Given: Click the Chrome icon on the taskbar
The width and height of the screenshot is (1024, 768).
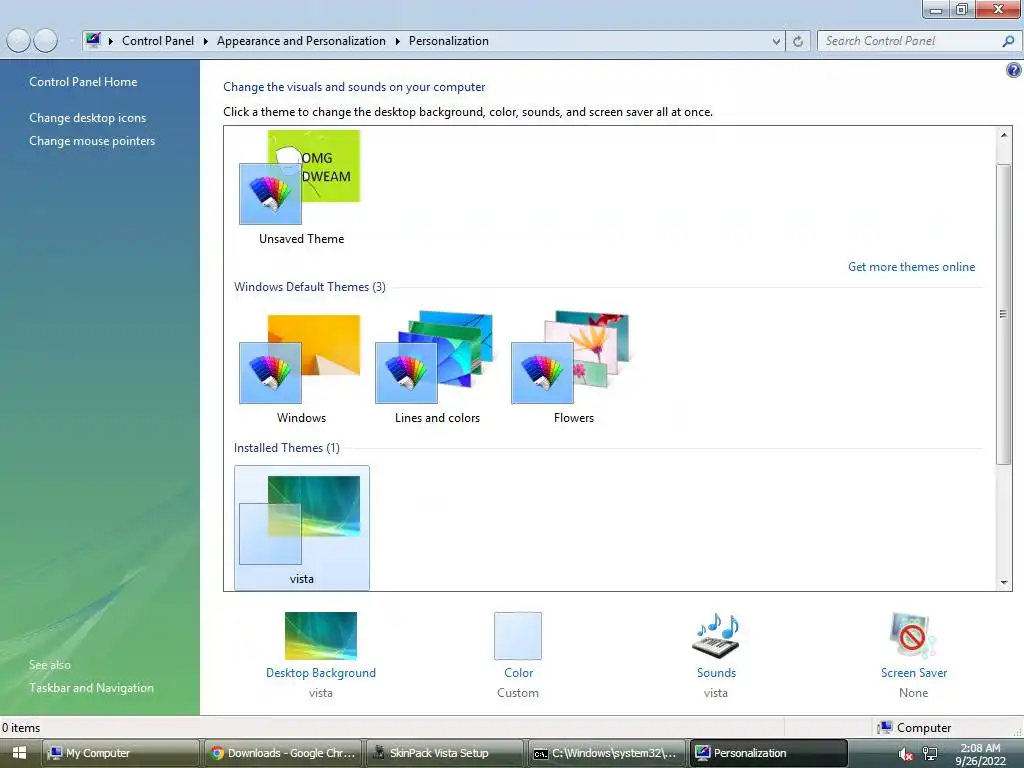Looking at the screenshot, I should click(217, 753).
